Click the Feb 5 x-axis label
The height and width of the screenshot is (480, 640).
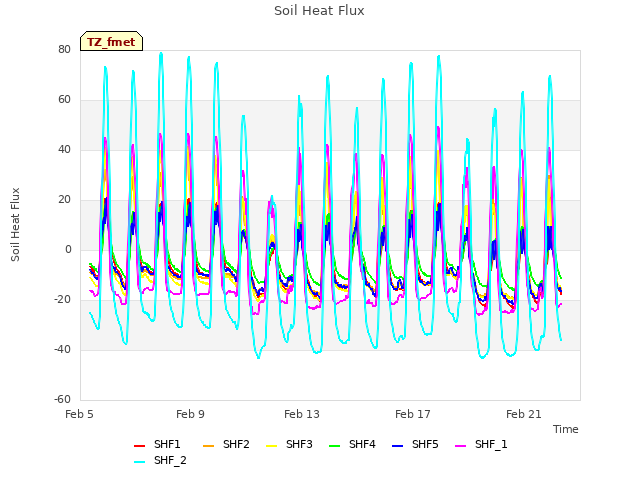click(79, 414)
